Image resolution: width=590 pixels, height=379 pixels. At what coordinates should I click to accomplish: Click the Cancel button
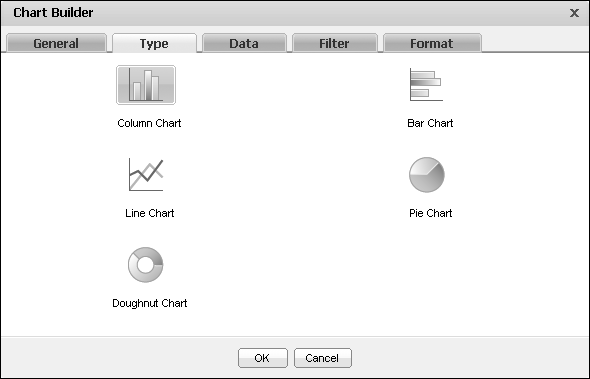323,358
